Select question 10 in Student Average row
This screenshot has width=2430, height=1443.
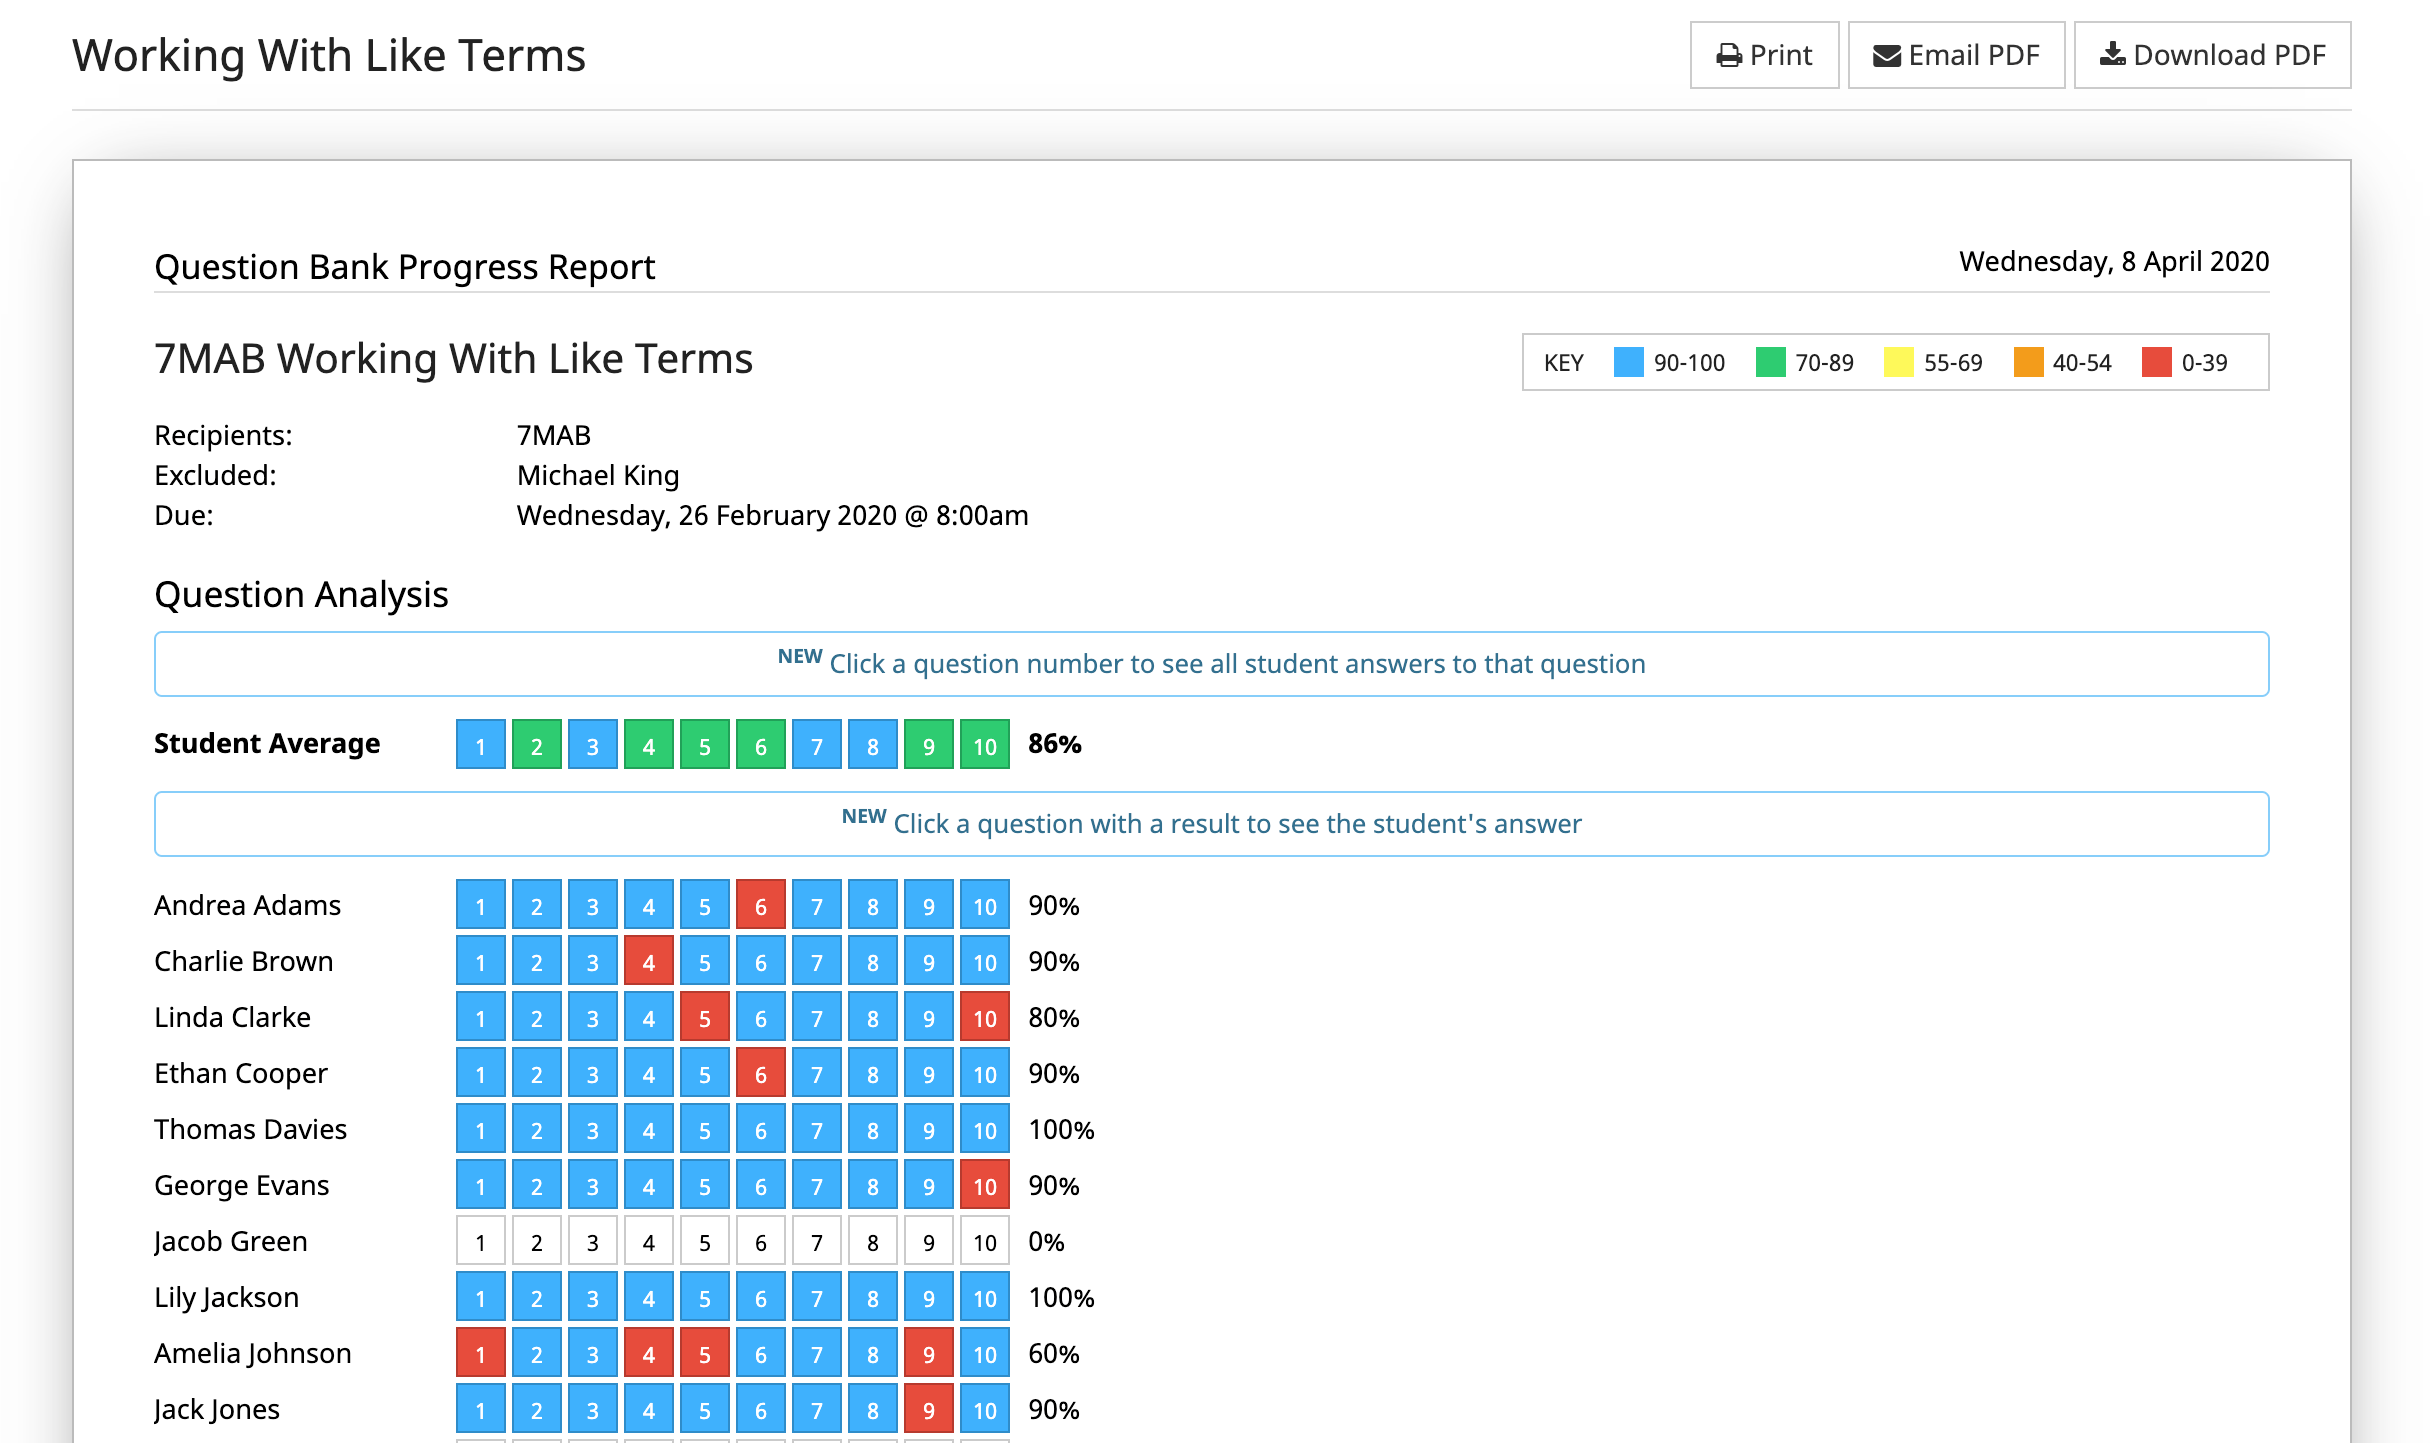point(984,744)
